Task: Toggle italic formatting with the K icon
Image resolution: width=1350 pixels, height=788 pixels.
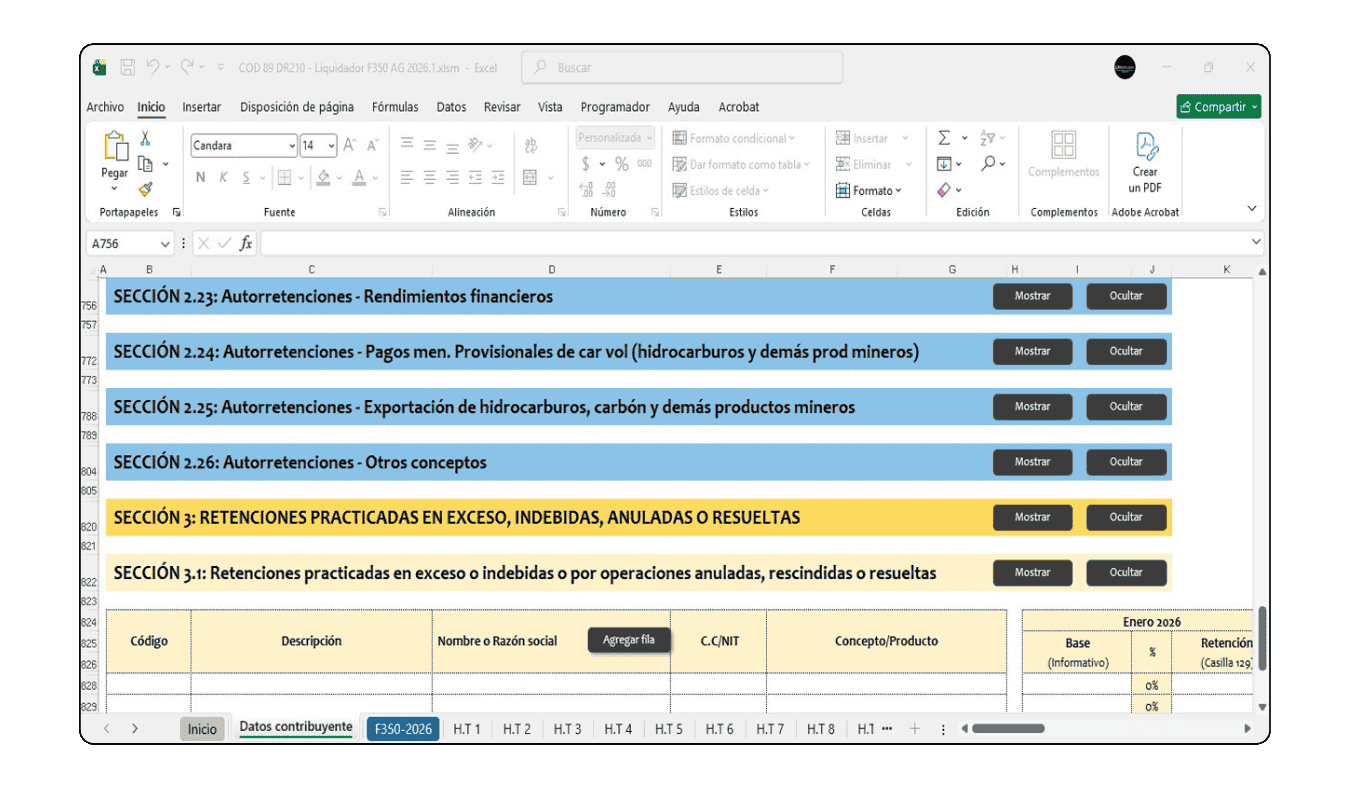Action: 223,177
